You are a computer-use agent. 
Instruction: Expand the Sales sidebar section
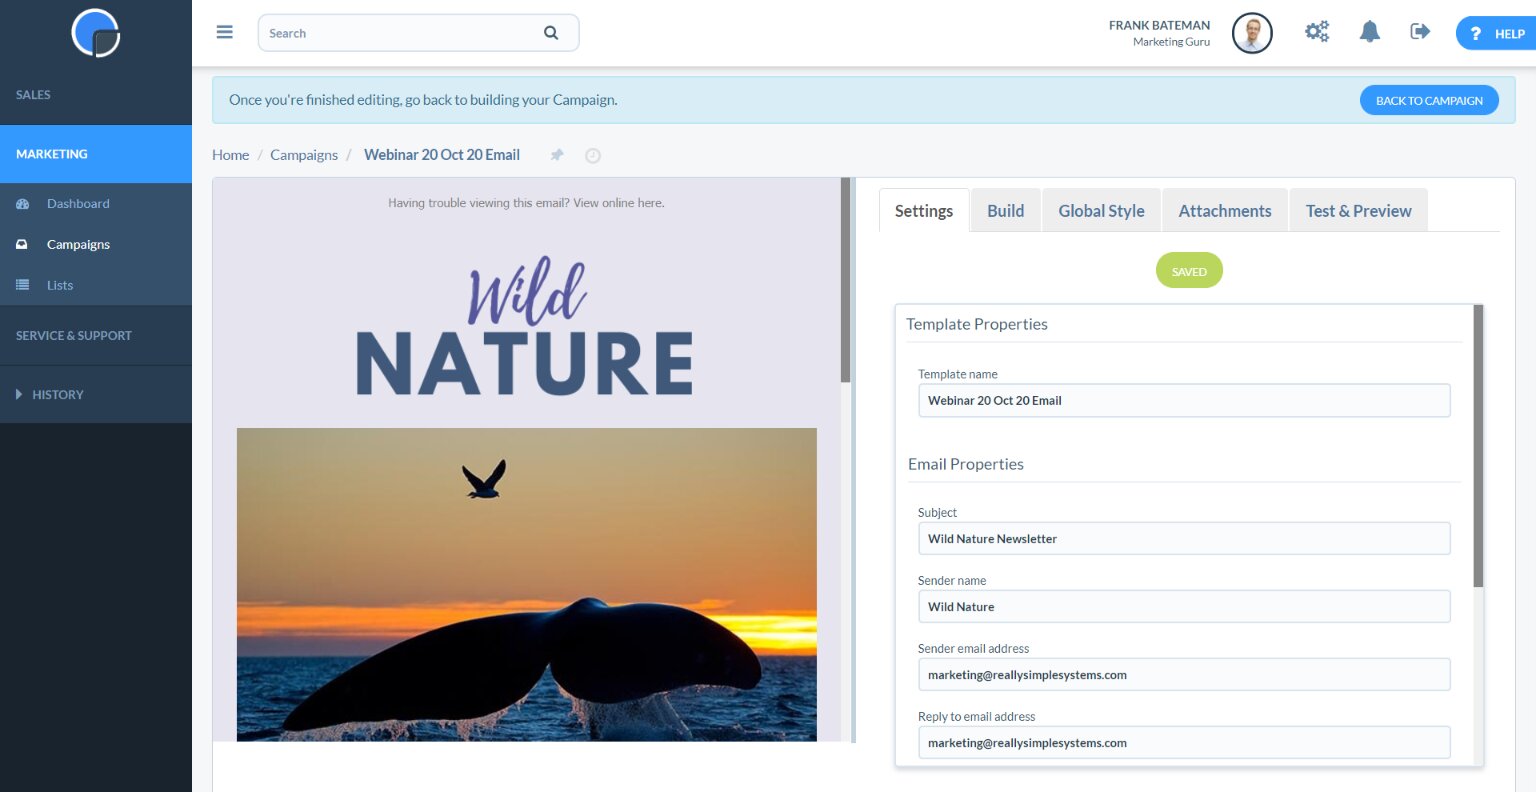point(33,95)
